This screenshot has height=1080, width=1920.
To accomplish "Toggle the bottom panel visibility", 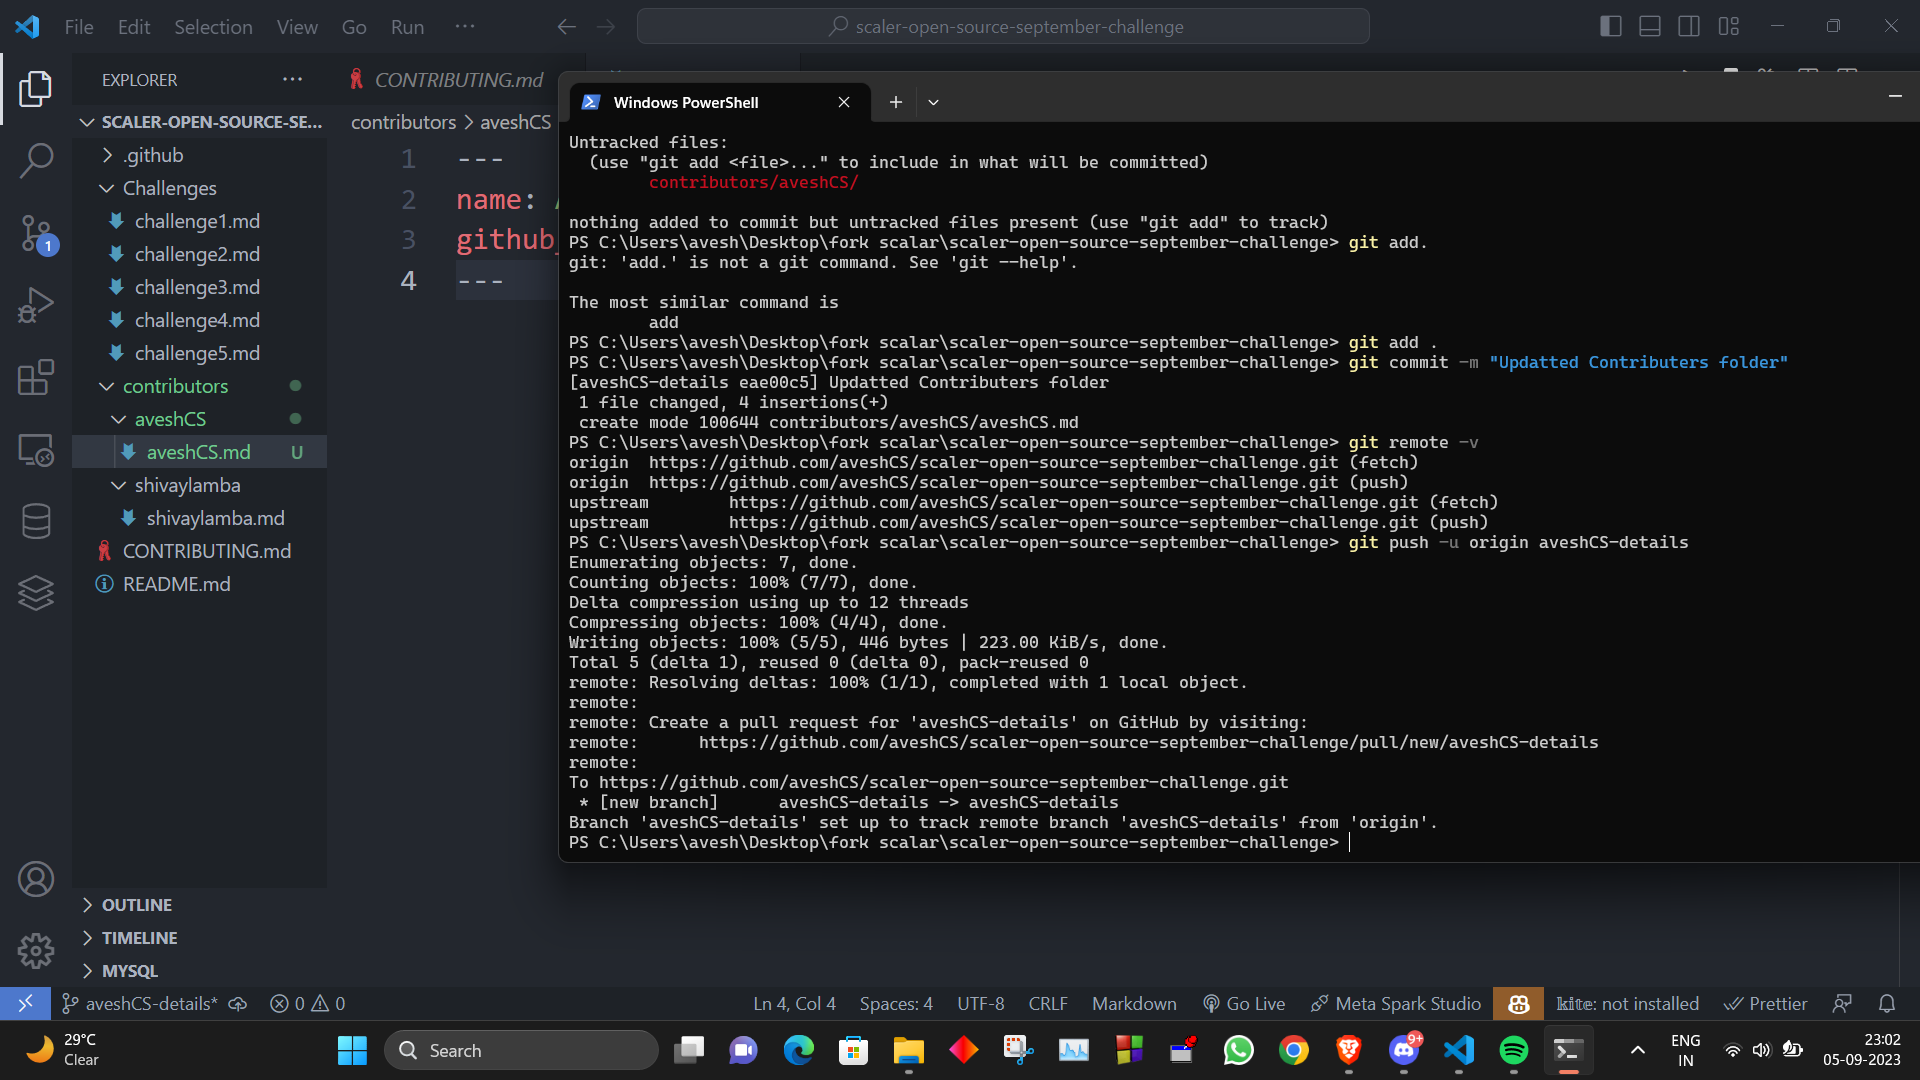I will [x=1649, y=26].
